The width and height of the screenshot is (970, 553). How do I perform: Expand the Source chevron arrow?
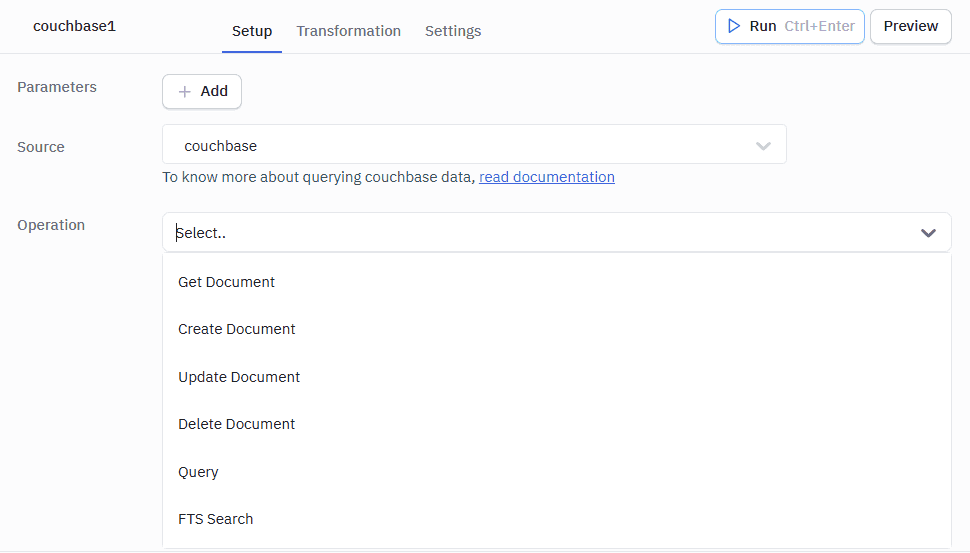point(763,146)
